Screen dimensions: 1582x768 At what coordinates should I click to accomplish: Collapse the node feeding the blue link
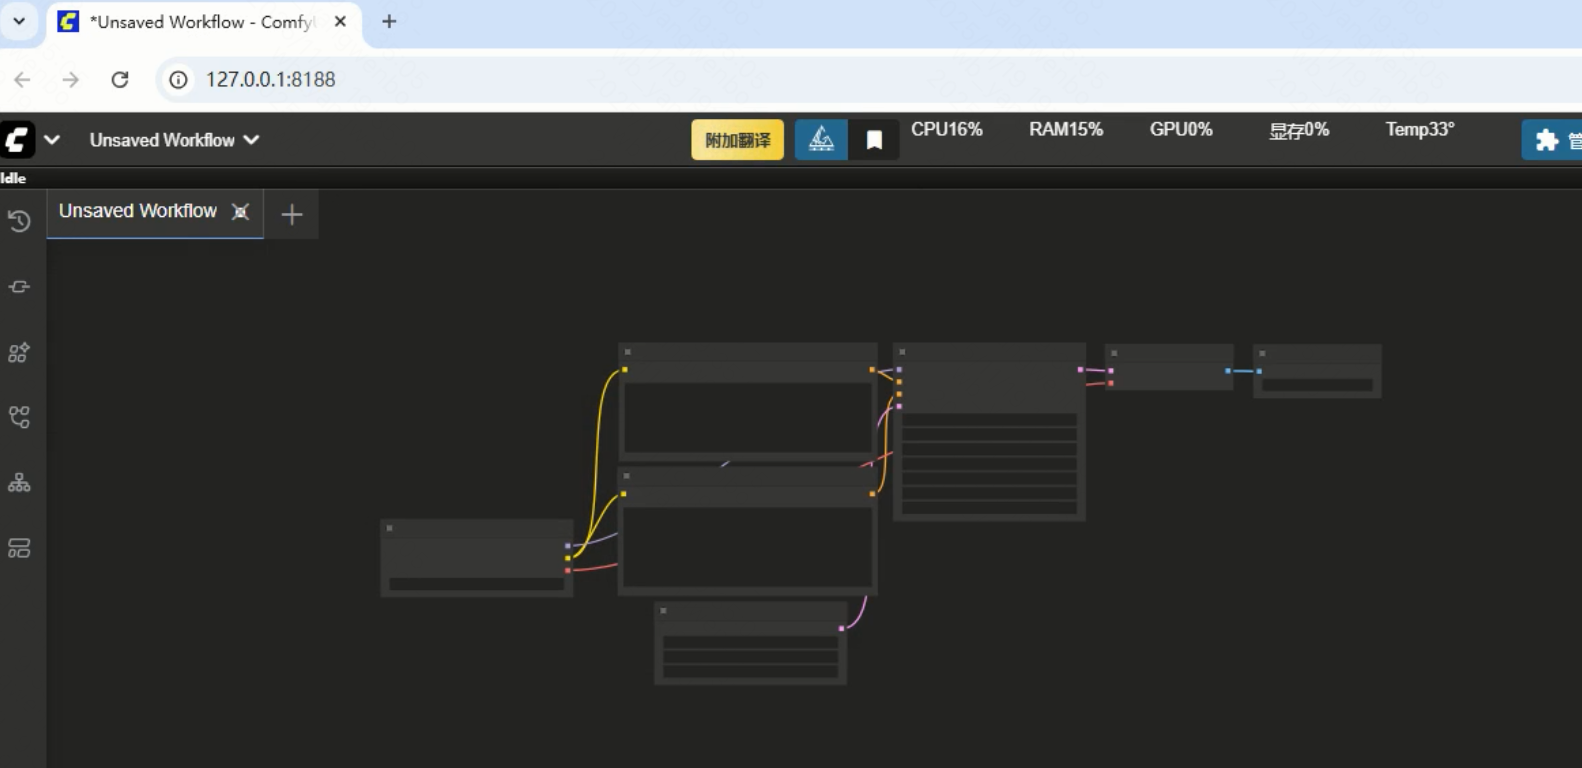pyautogui.click(x=1114, y=353)
